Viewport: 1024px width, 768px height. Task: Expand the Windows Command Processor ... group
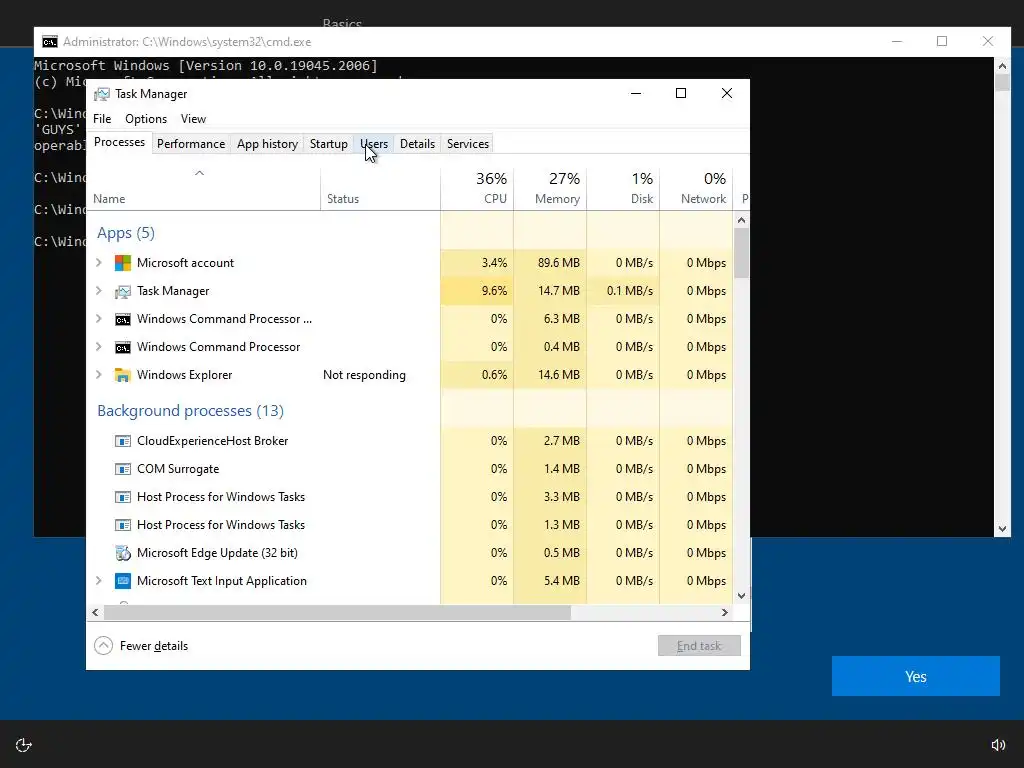click(x=99, y=319)
